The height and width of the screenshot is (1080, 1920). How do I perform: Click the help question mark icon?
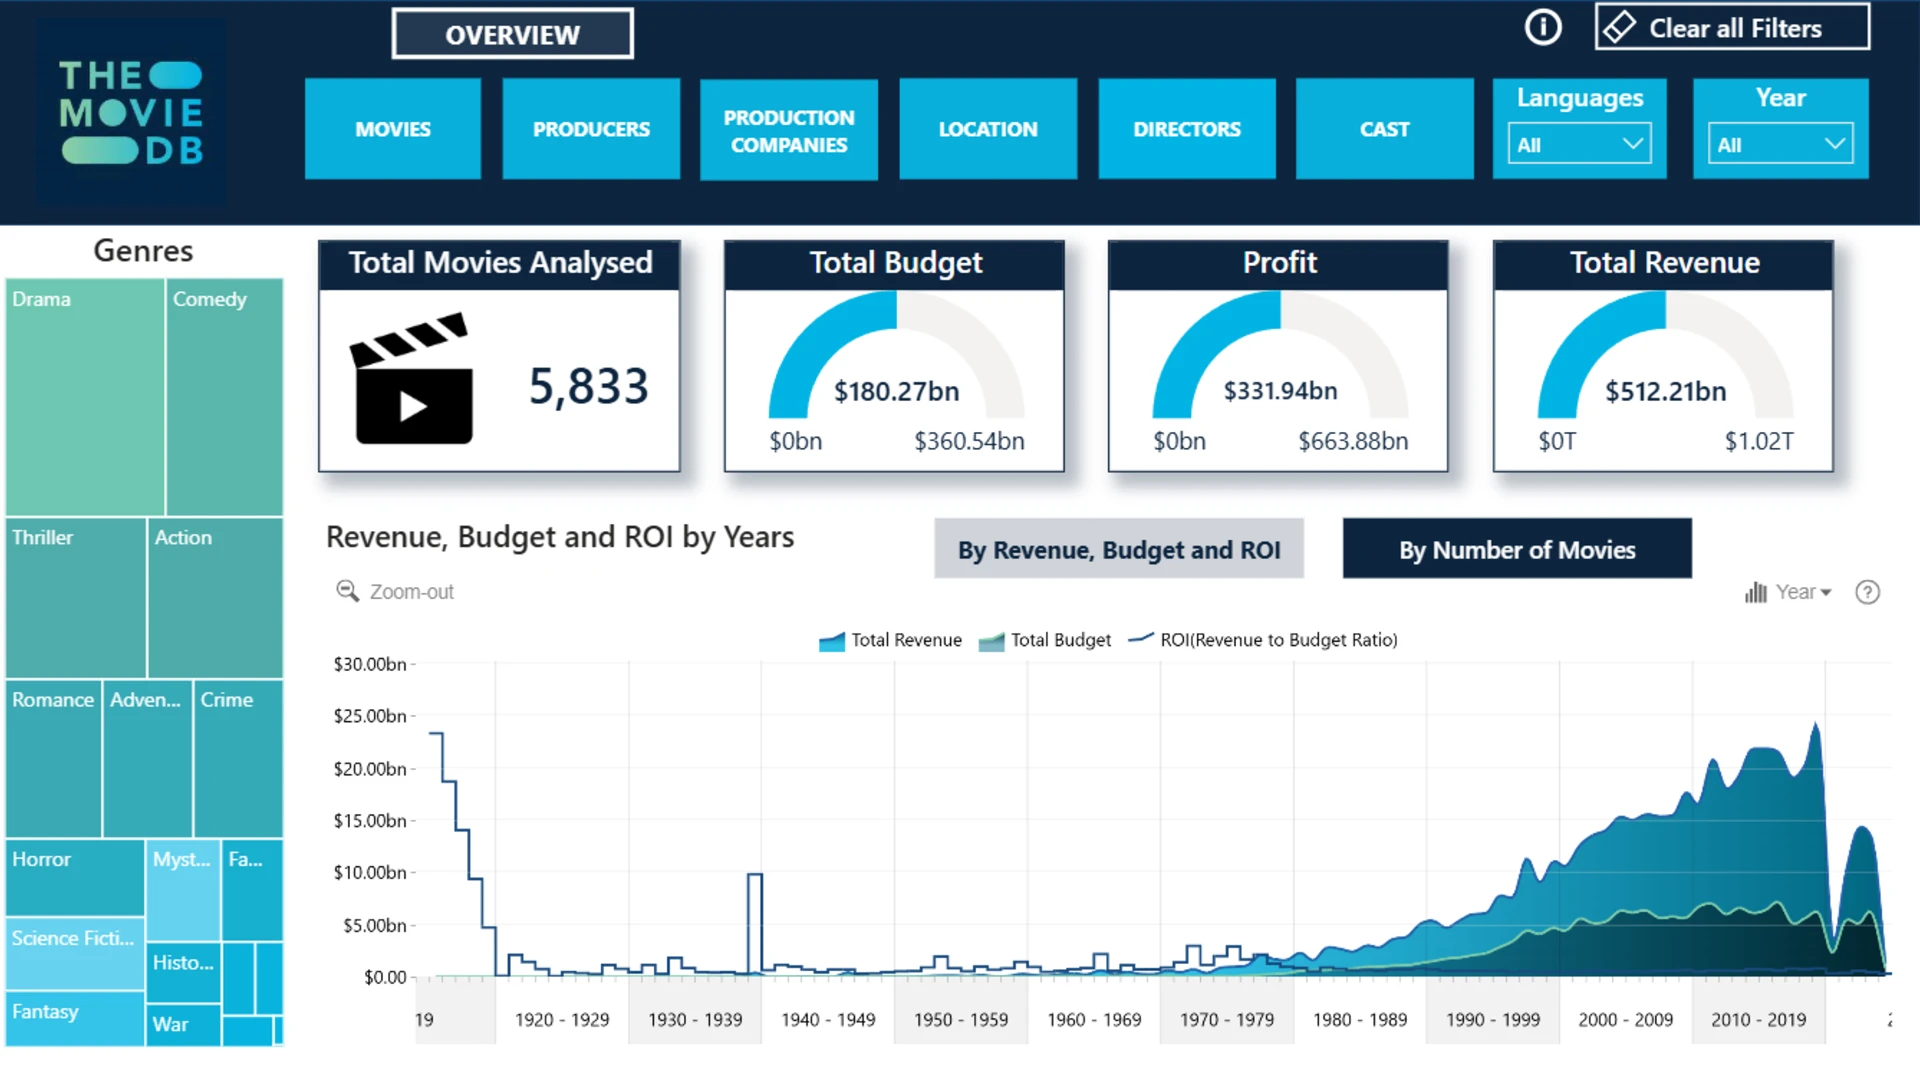tap(1867, 592)
